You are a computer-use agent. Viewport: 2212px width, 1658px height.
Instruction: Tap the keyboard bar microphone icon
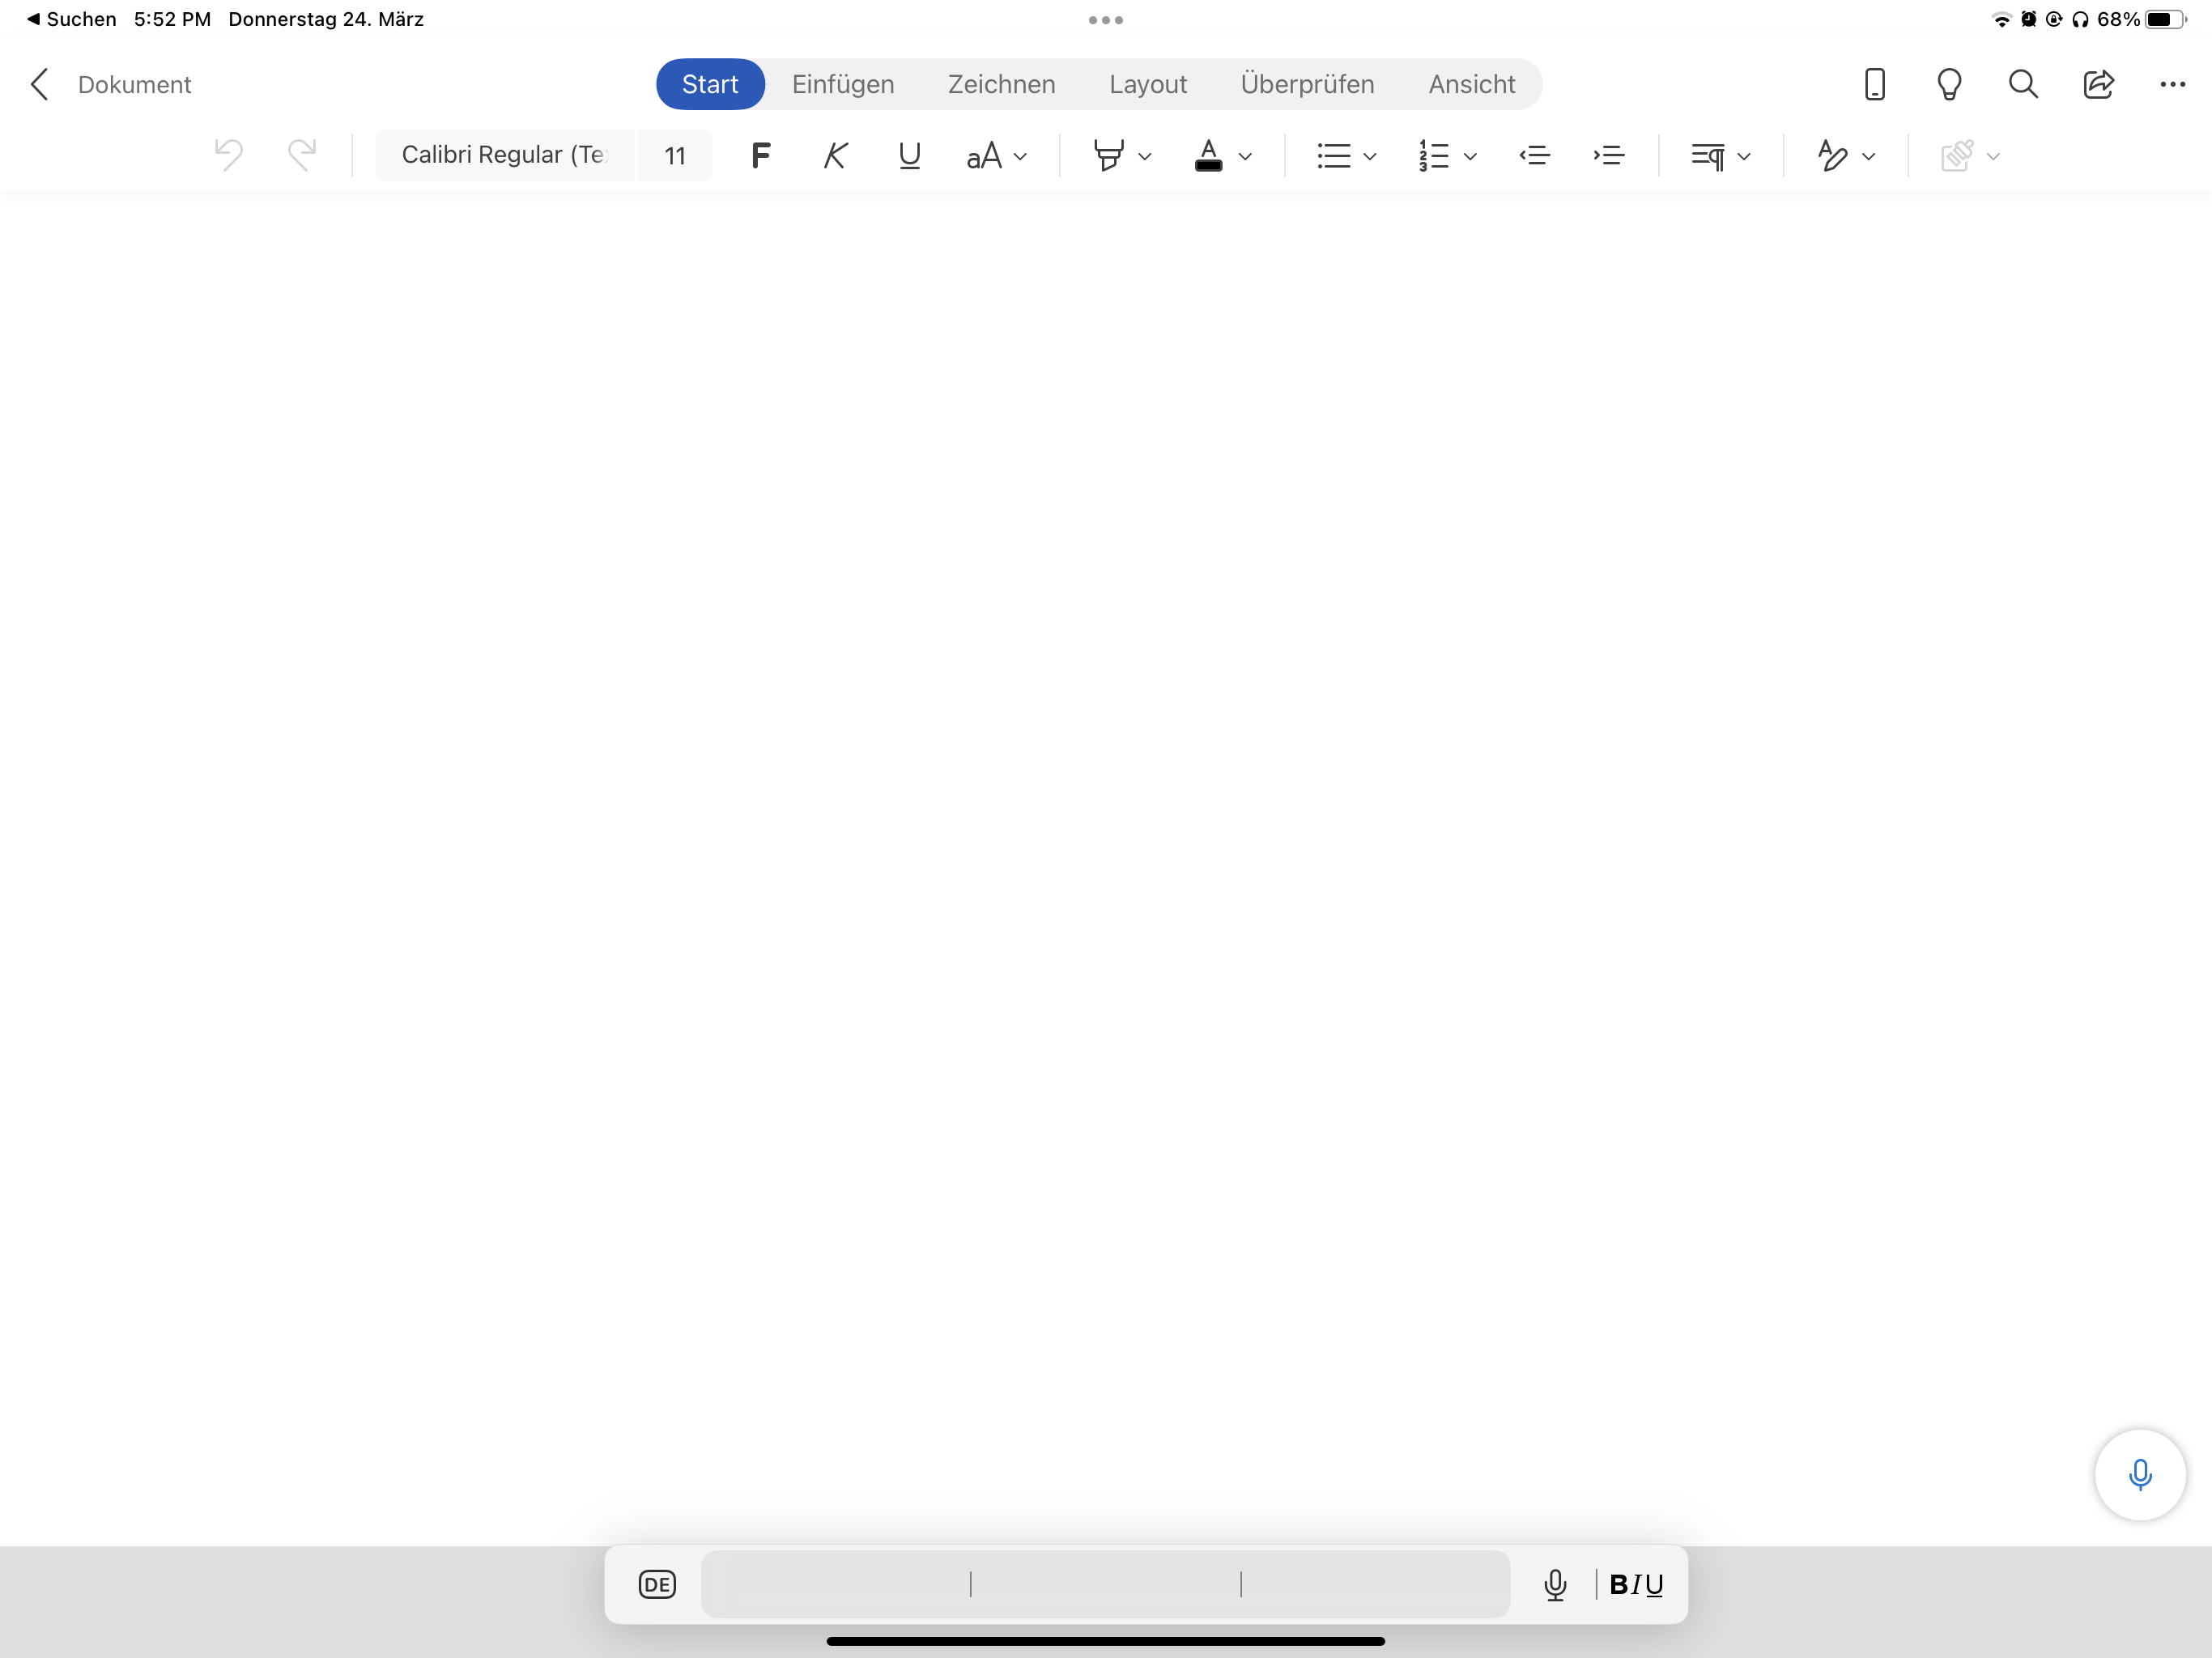(x=1554, y=1584)
